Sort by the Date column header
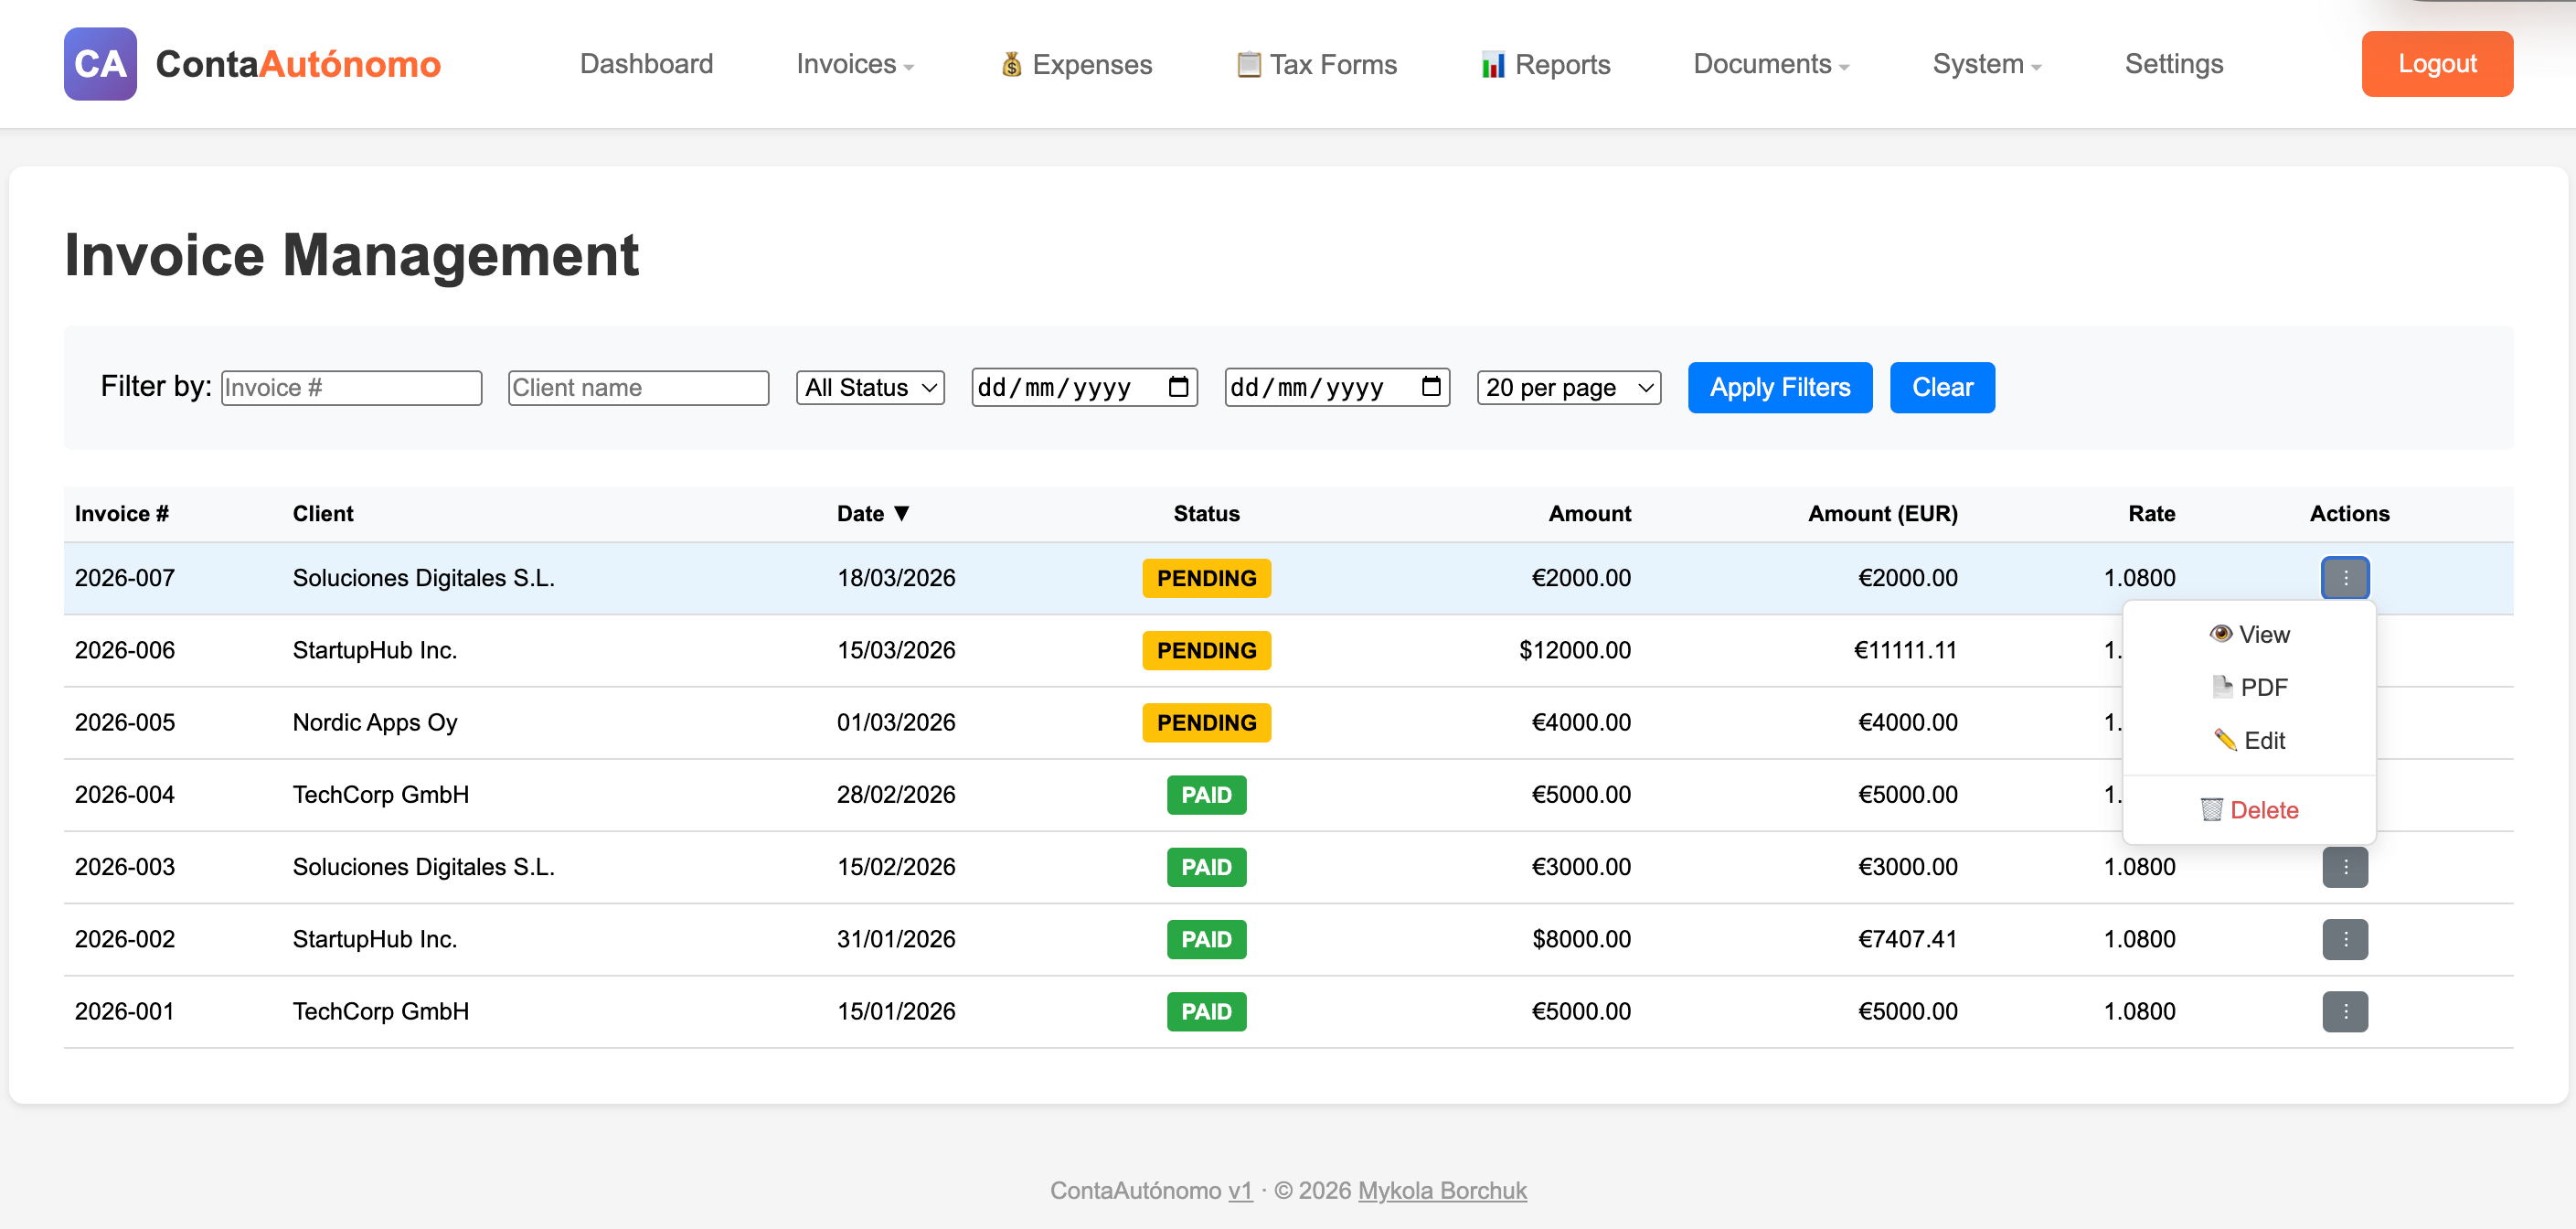Image resolution: width=2576 pixels, height=1229 pixels. (x=873, y=513)
